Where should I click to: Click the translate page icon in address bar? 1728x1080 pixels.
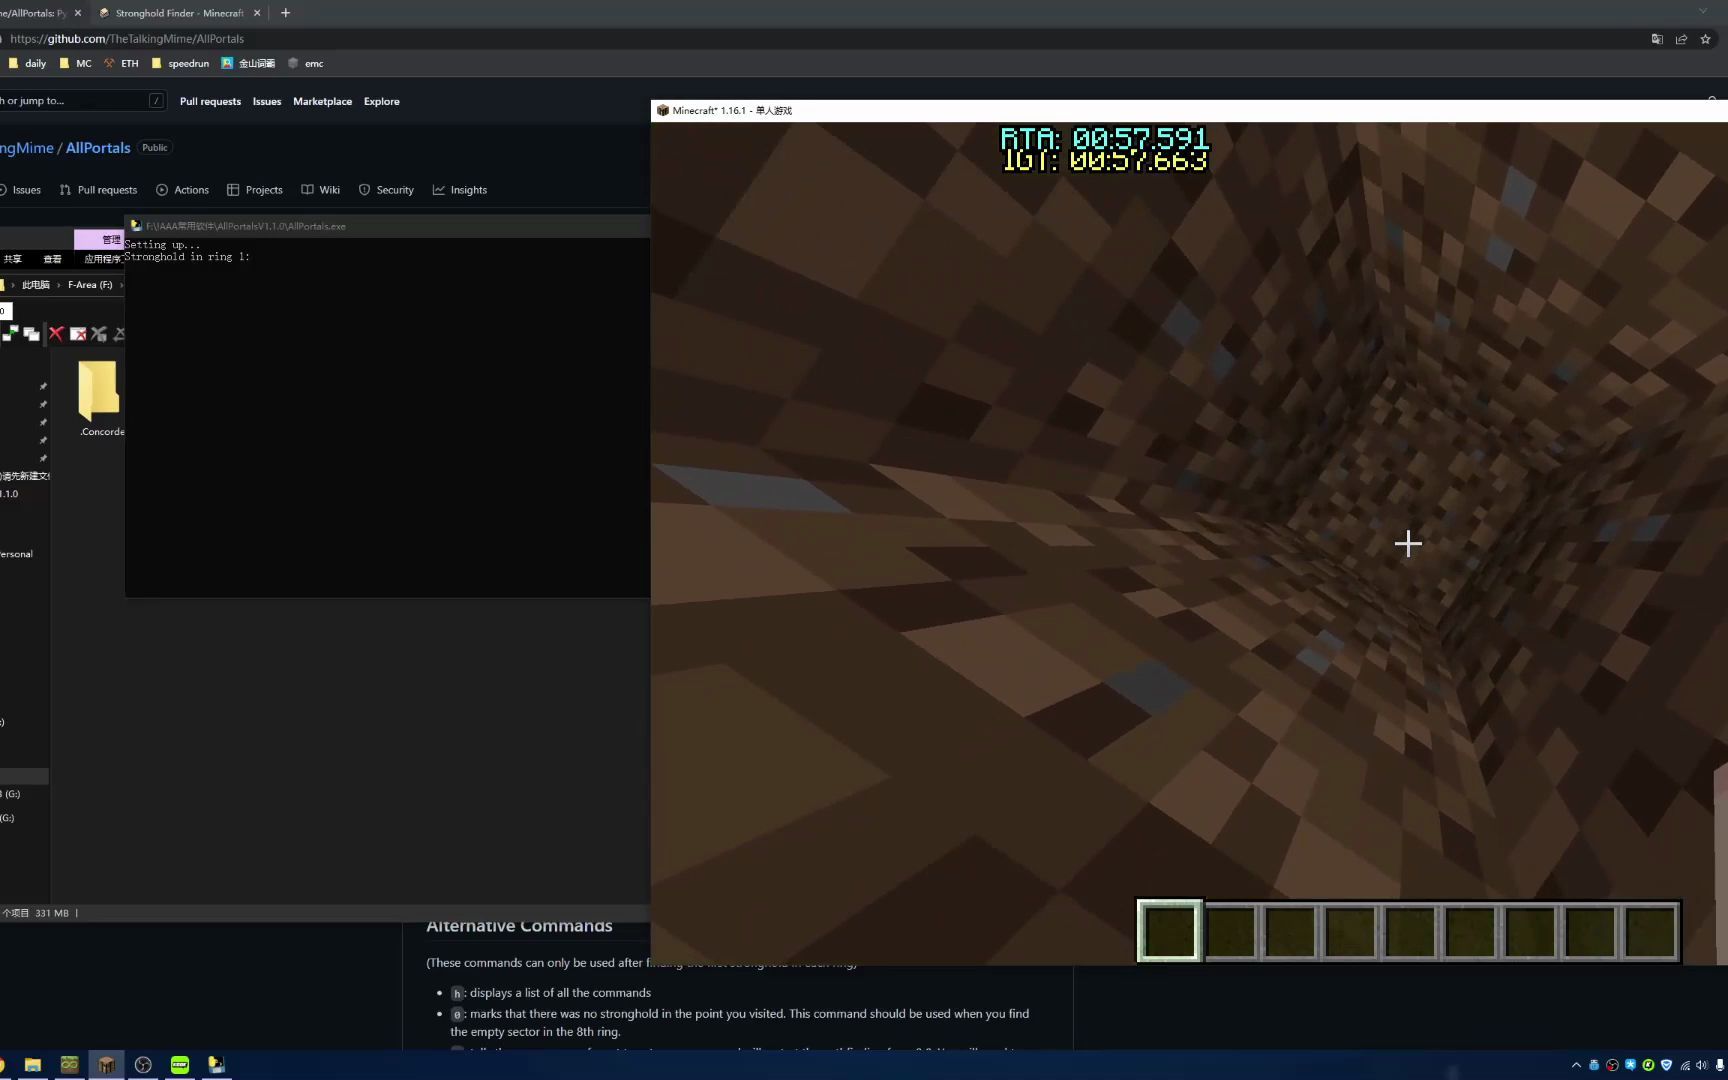click(1657, 39)
